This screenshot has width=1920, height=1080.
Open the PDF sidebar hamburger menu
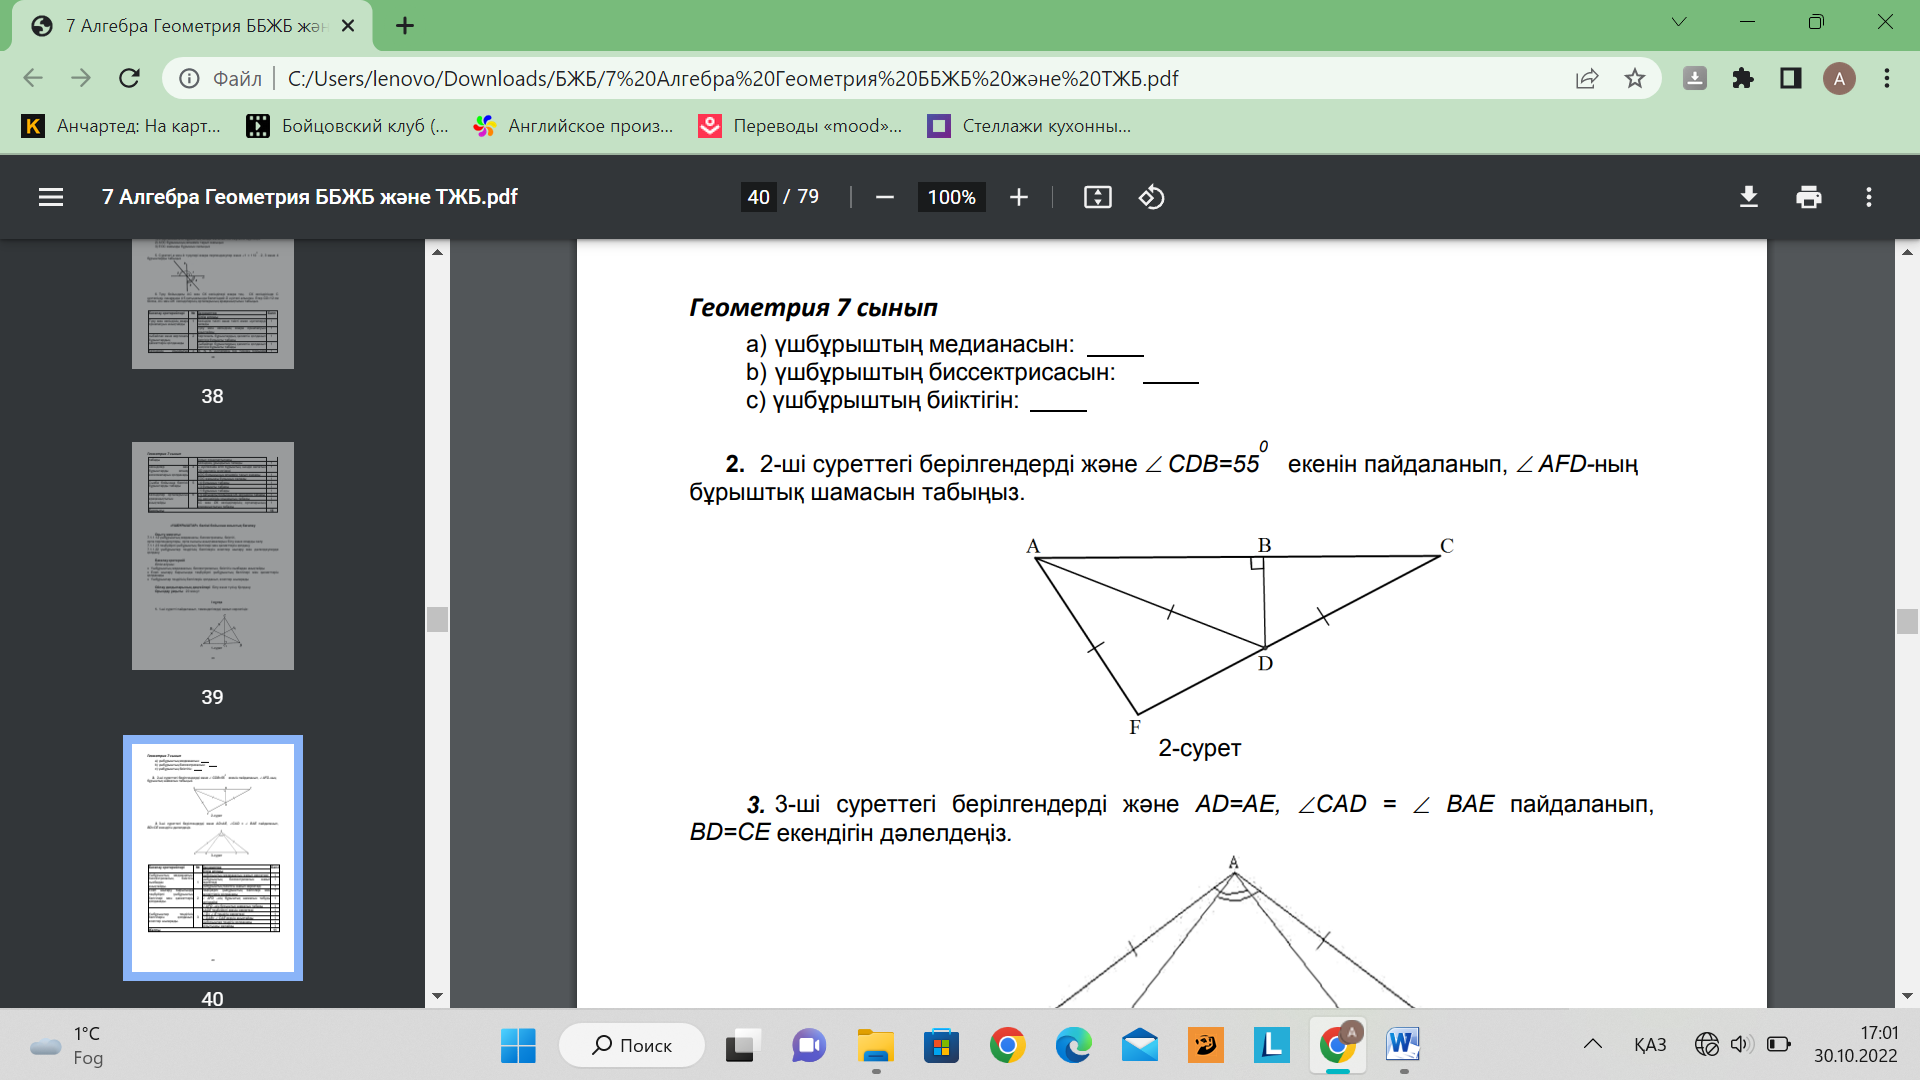pyautogui.click(x=51, y=197)
